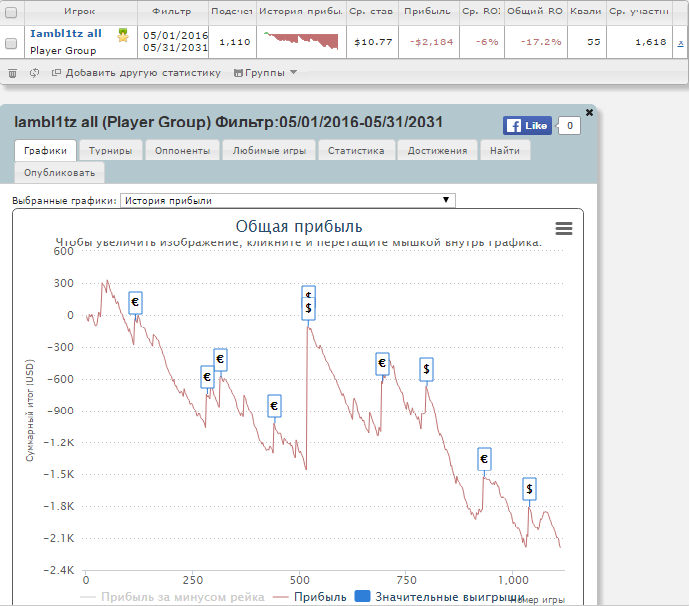The width and height of the screenshot is (690, 606).
Task: Toggle Прибыль за минусом рейка legend
Action: click(x=172, y=597)
